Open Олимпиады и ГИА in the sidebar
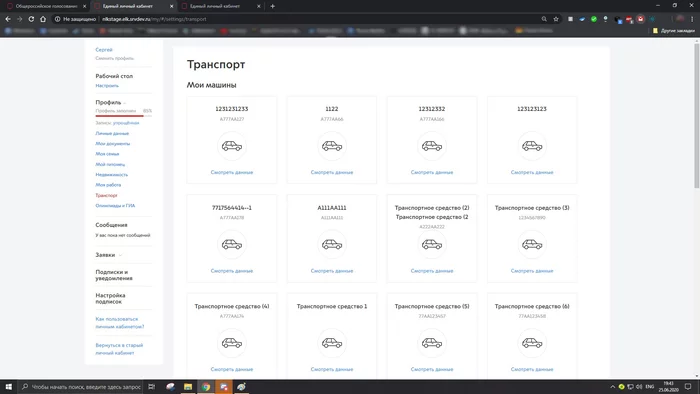This screenshot has width=700, height=394. coord(115,206)
